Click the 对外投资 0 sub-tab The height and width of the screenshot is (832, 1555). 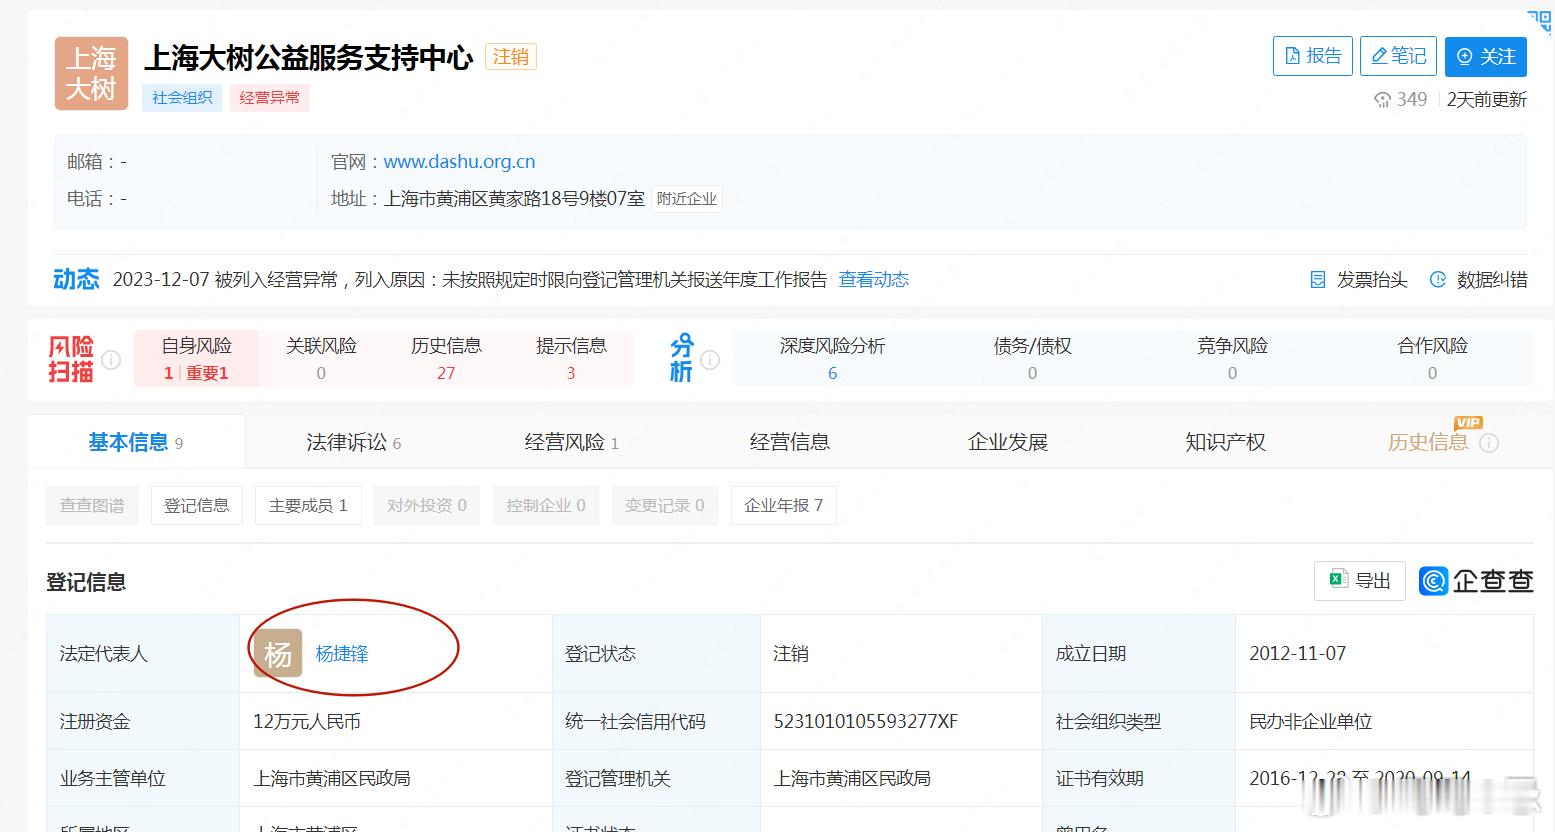click(x=427, y=505)
